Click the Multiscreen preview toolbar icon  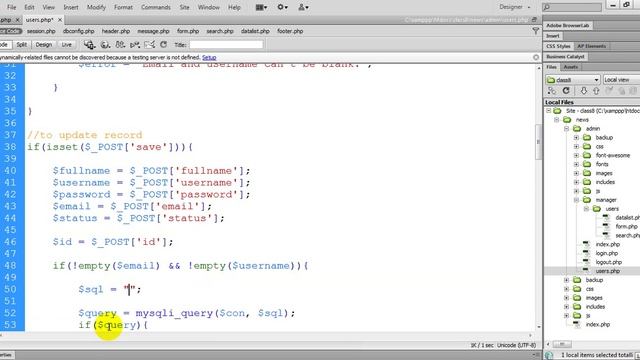[89, 44]
